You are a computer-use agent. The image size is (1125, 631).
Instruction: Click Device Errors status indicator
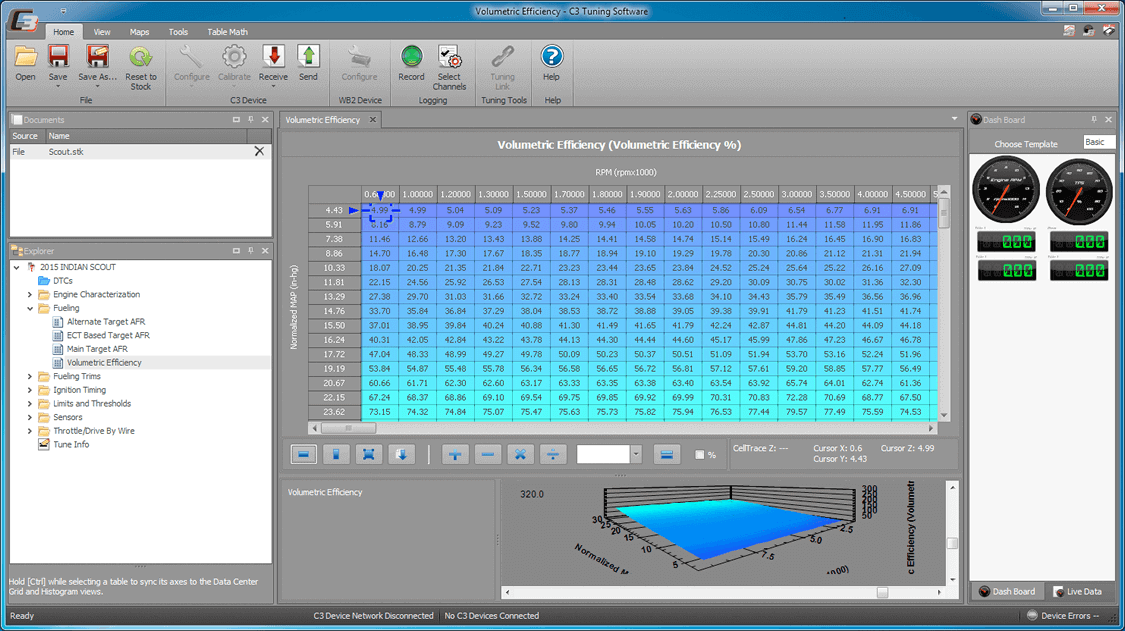(x=1065, y=615)
